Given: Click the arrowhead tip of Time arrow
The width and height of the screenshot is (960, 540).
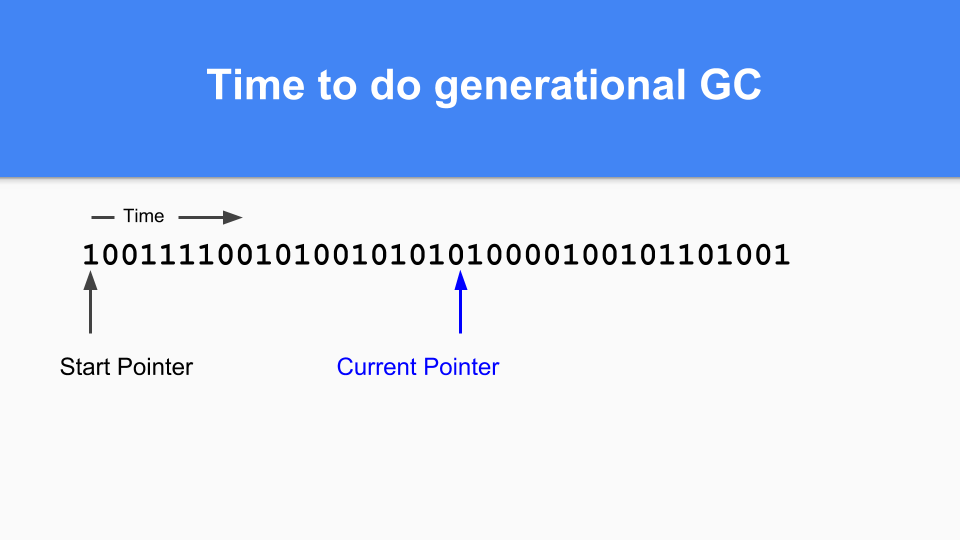Looking at the screenshot, I should [x=238, y=217].
